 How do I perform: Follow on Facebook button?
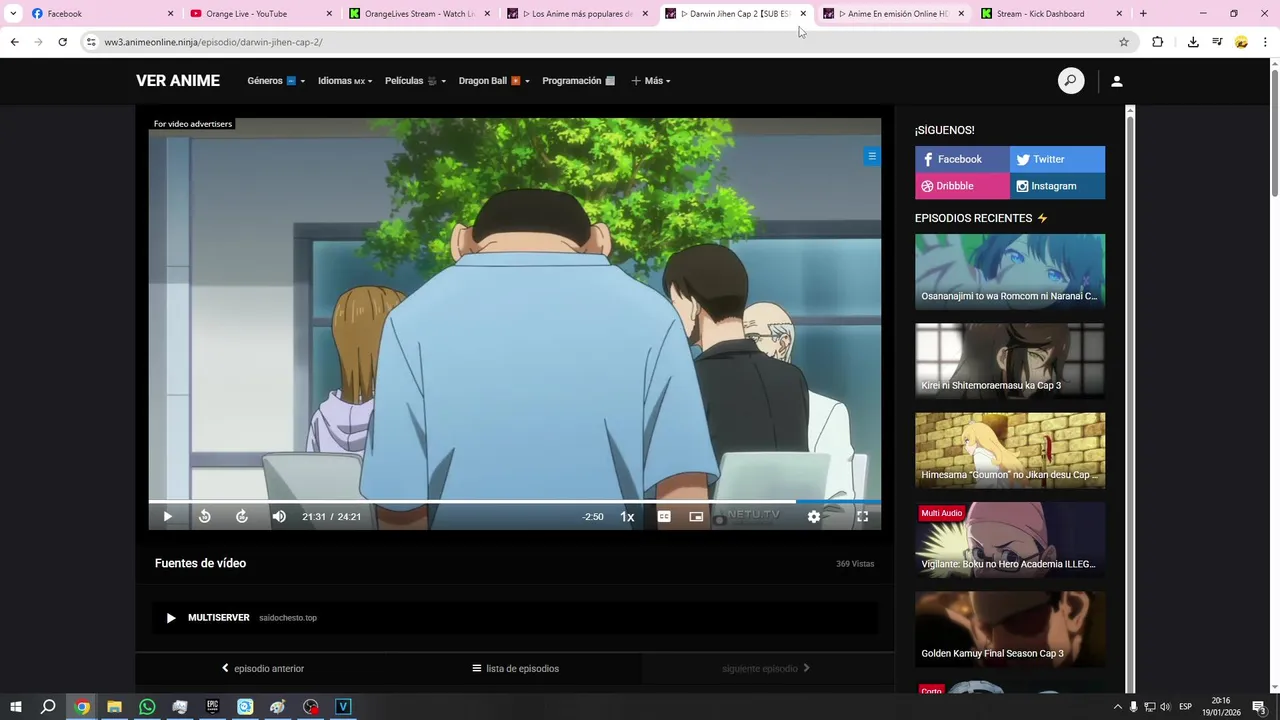[962, 159]
